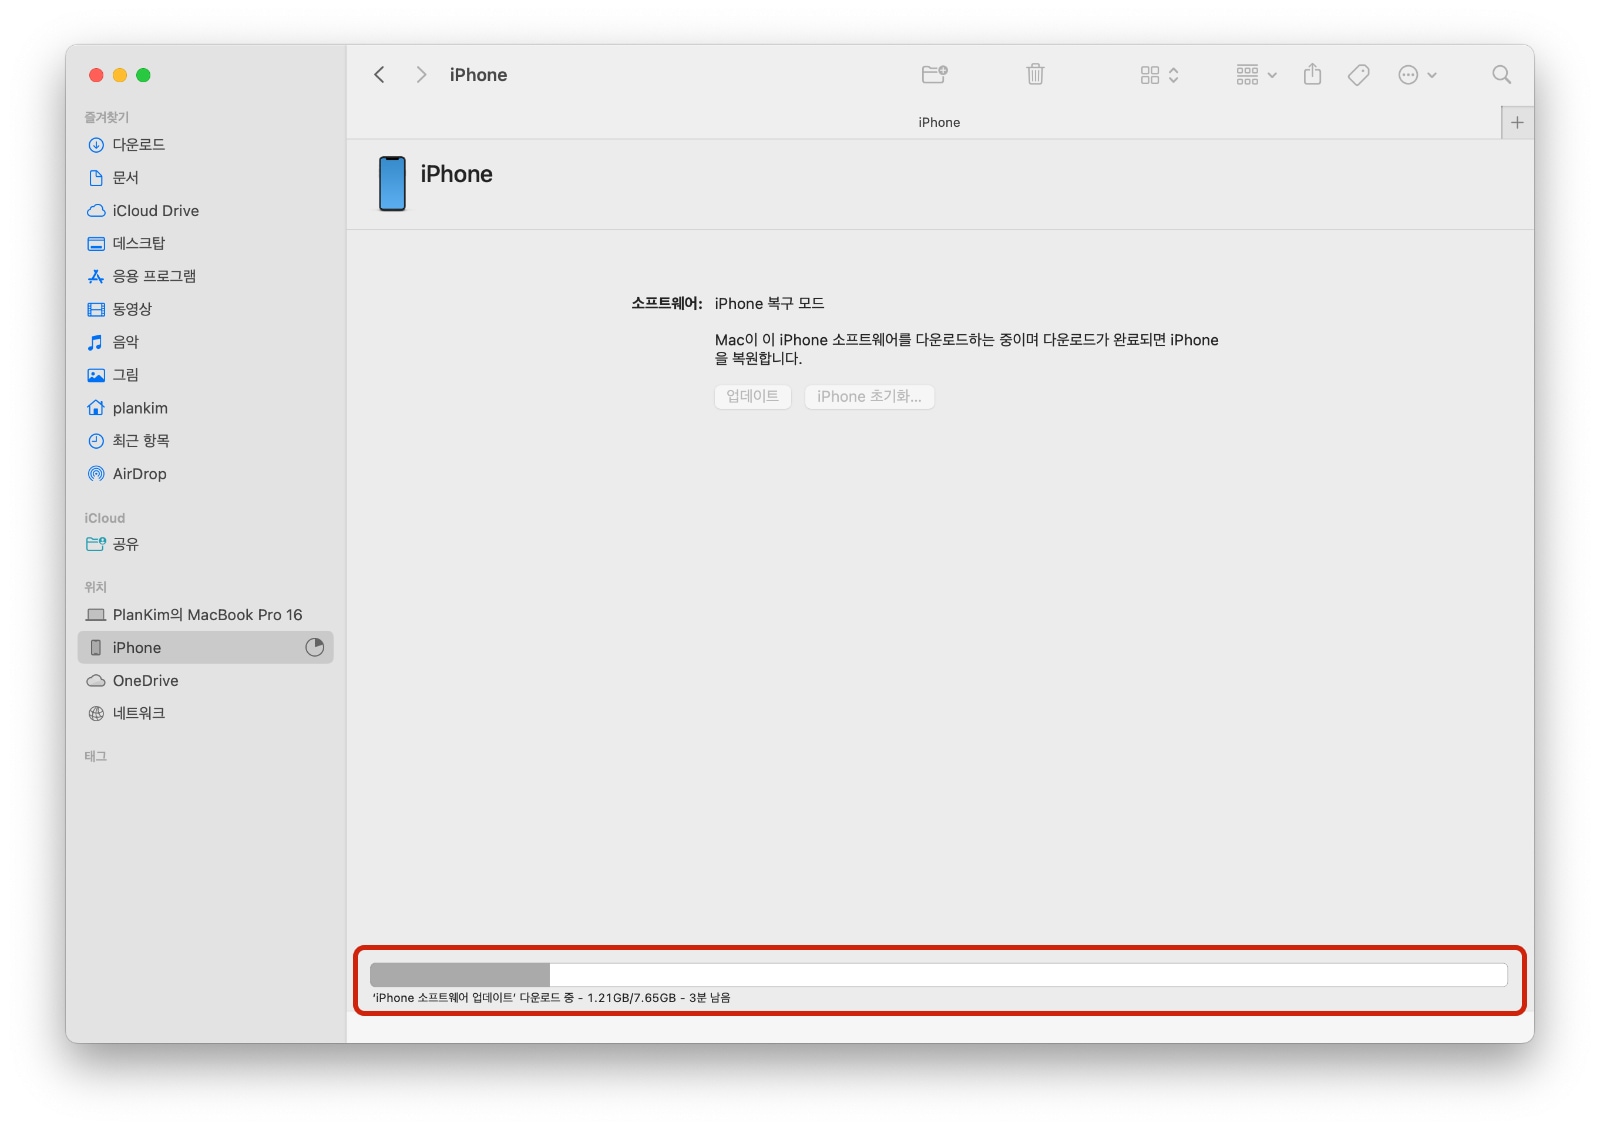Open OneDrive in the sidebar
This screenshot has width=1600, height=1130.
205,681
